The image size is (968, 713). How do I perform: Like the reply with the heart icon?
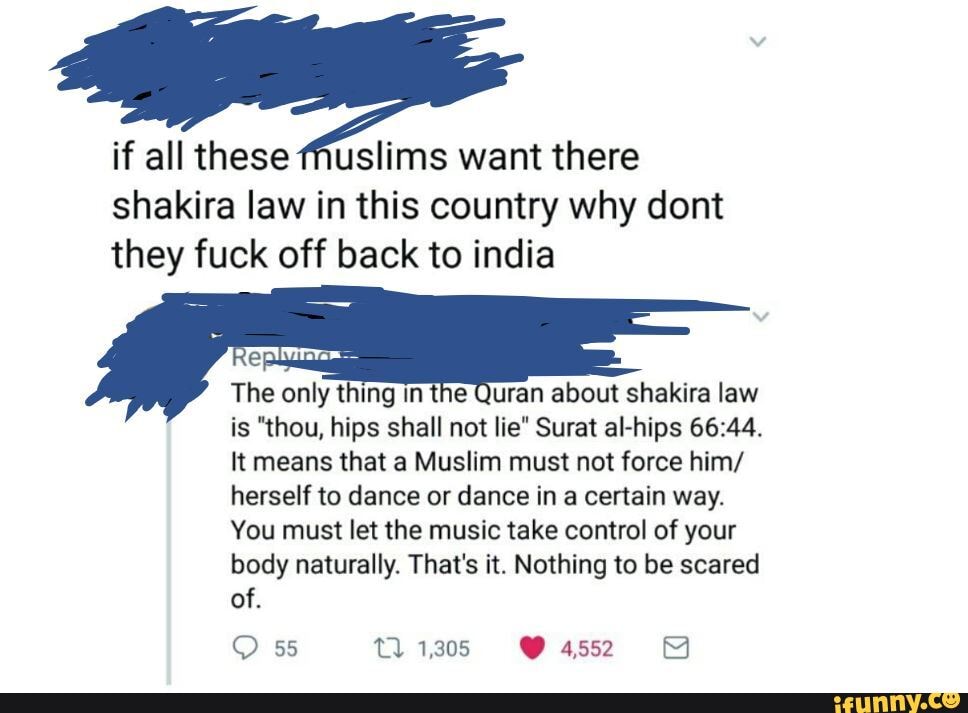(532, 648)
